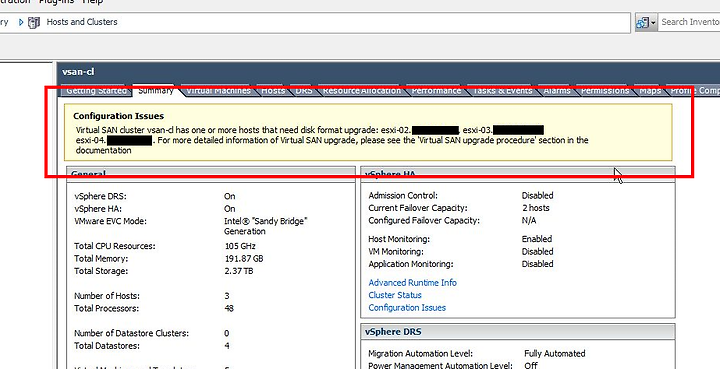This screenshot has width=720, height=369.
Task: Click the Admission Control Disabled value
Action: pyautogui.click(x=537, y=196)
